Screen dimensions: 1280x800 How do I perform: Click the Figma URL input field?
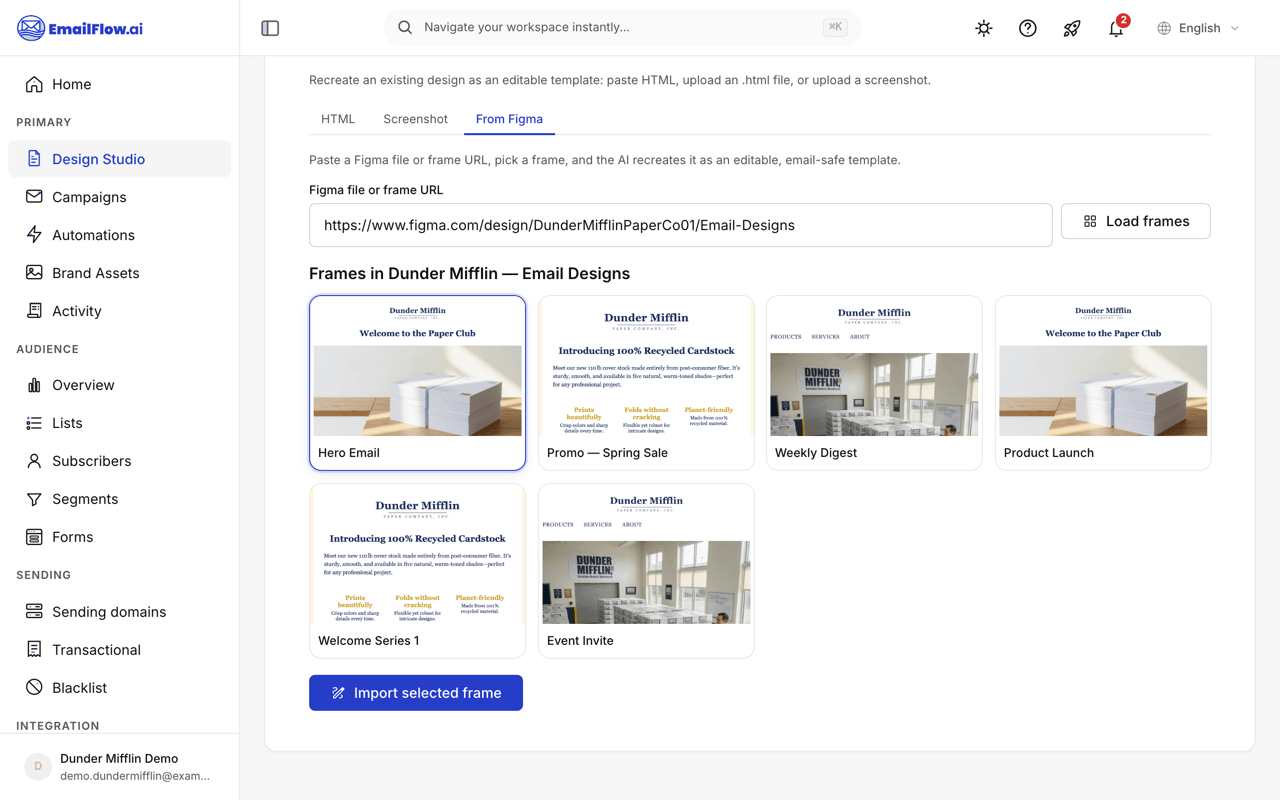coord(681,225)
